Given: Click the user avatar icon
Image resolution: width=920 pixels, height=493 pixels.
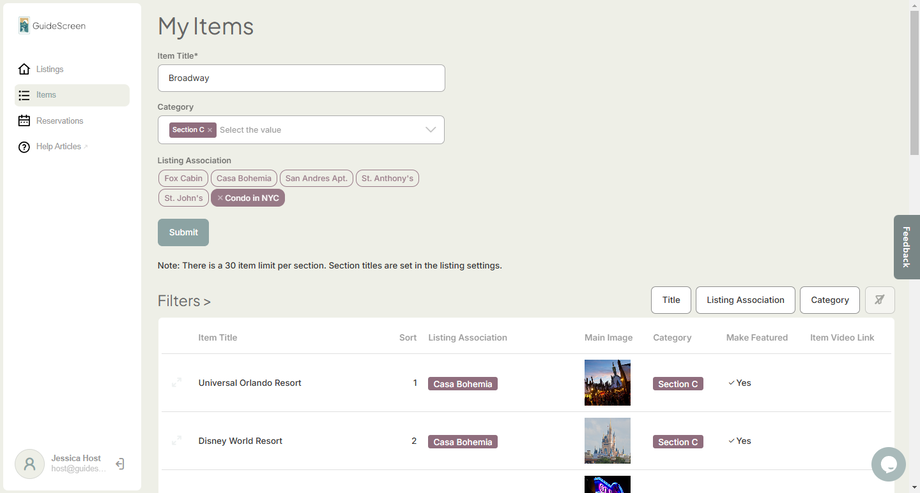Looking at the screenshot, I should click(x=30, y=464).
